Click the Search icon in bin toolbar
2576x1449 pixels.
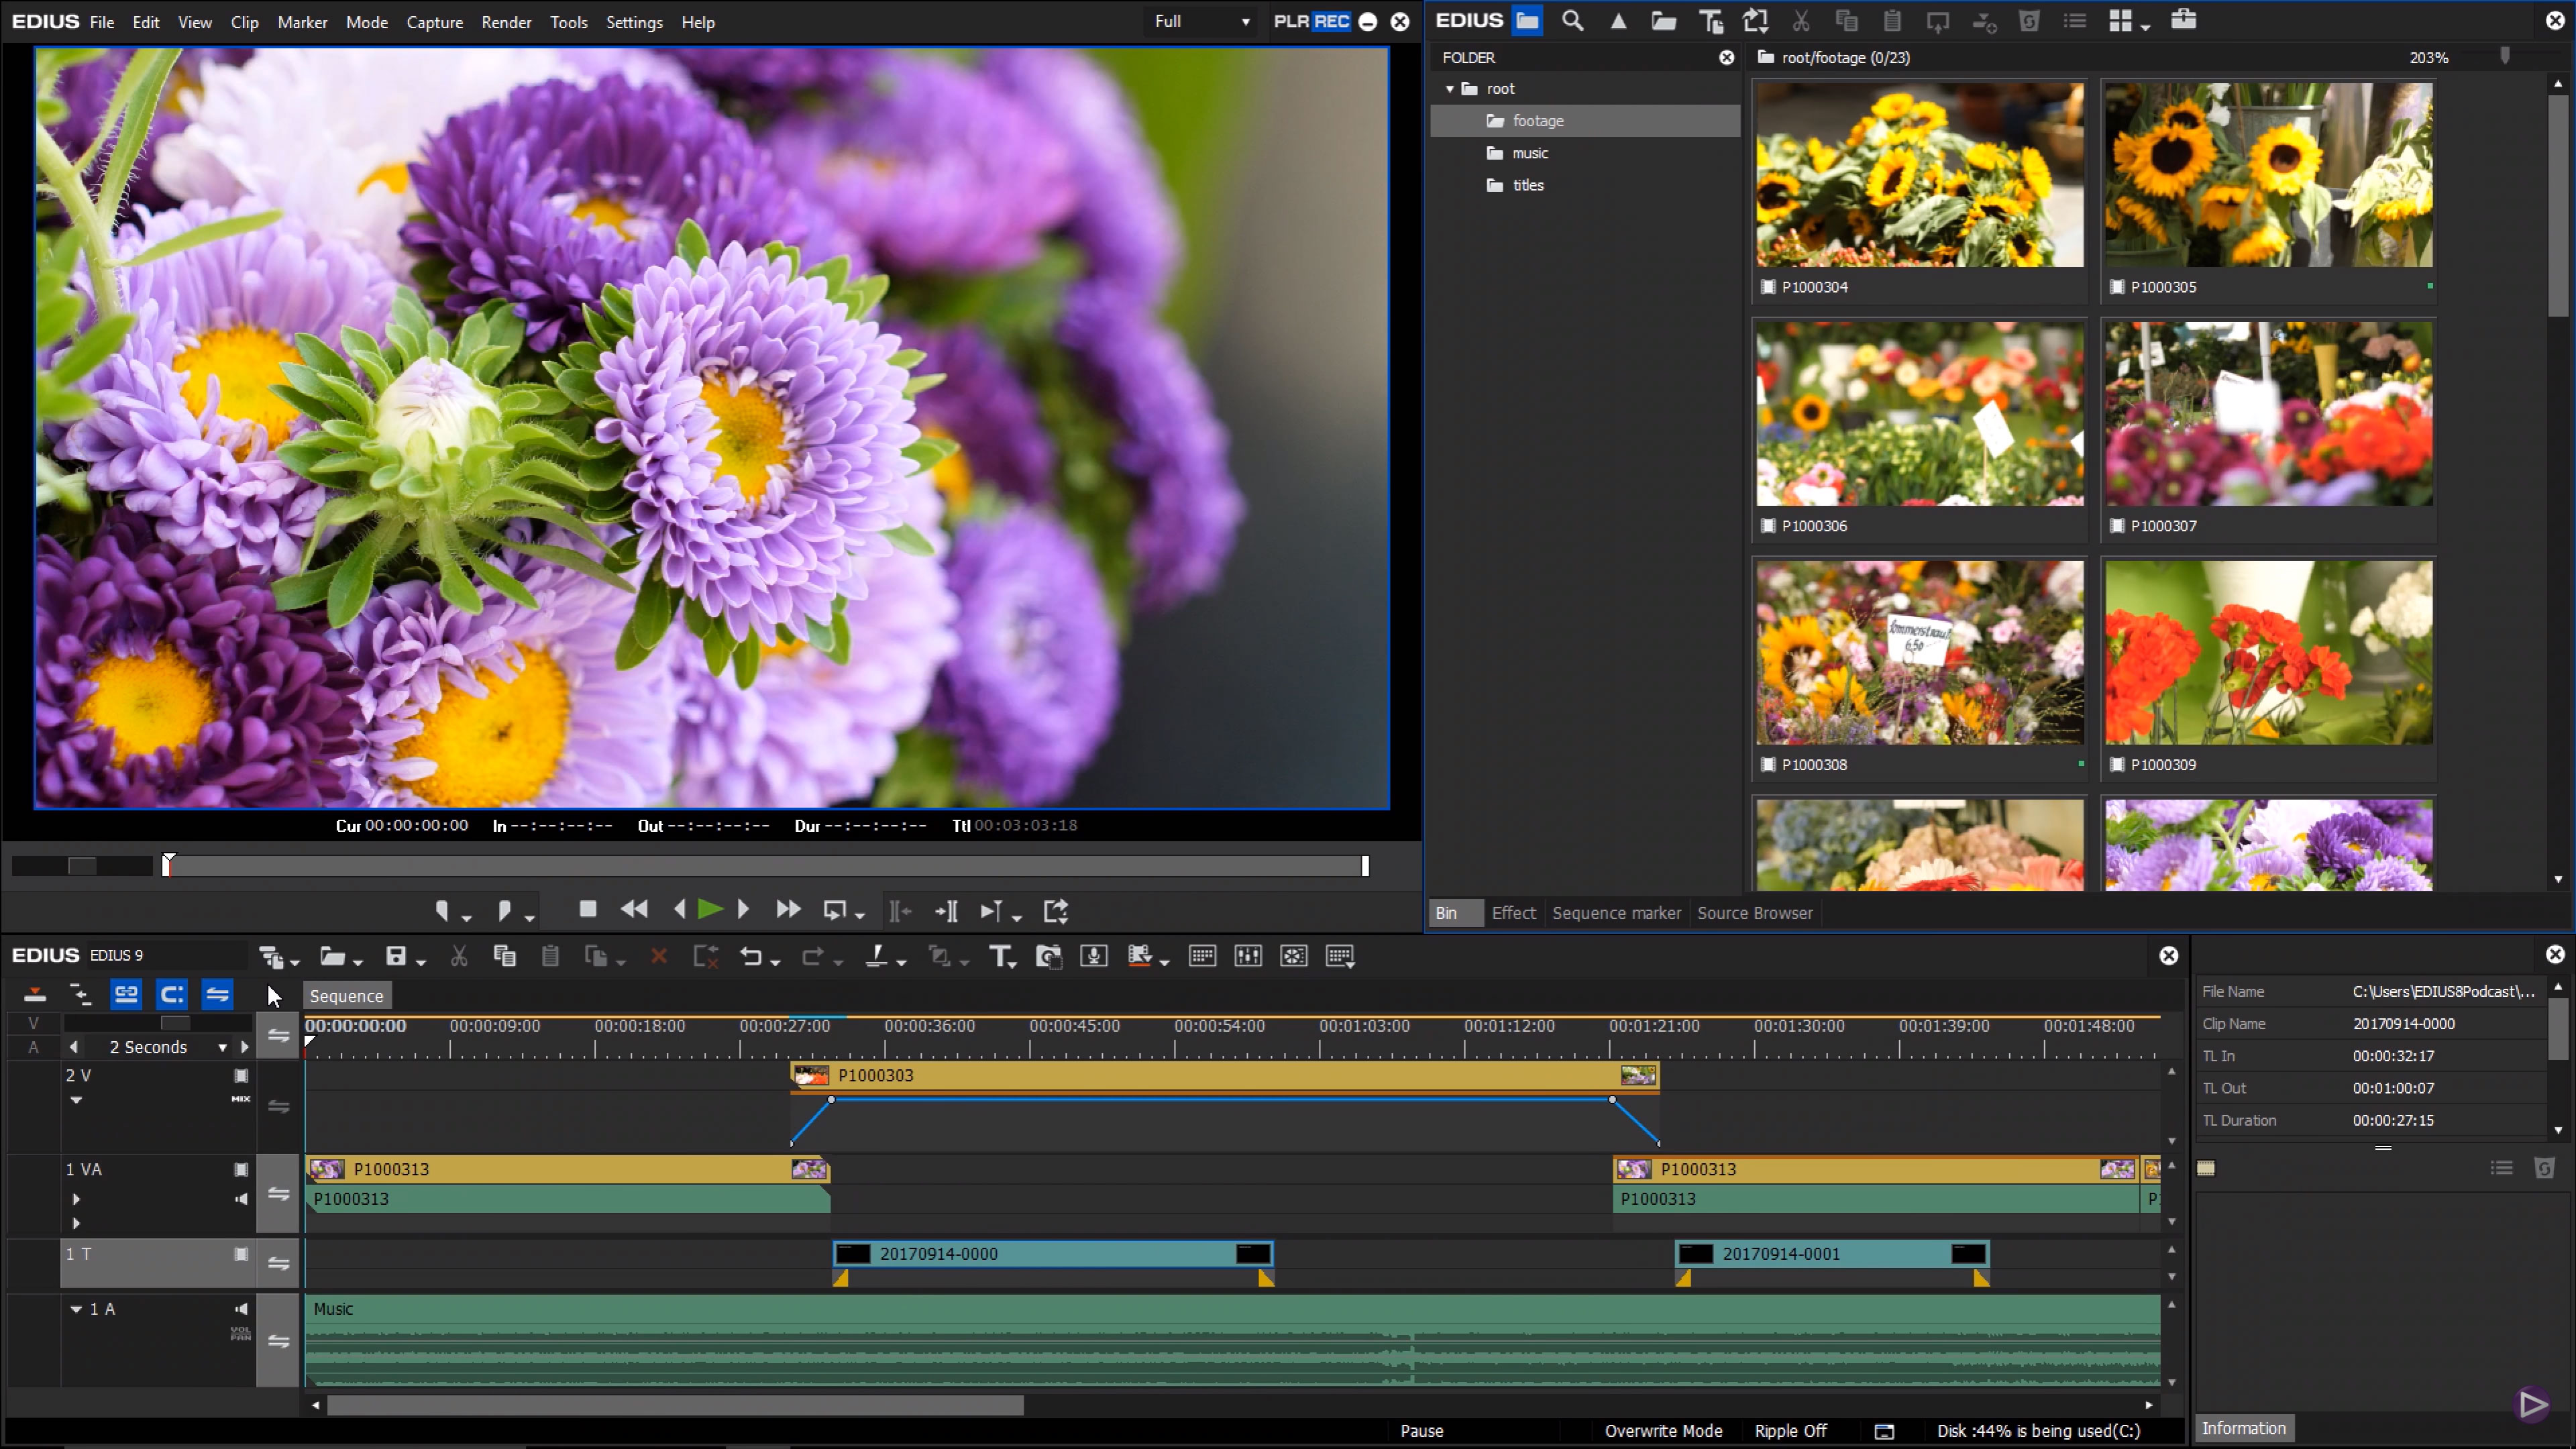[x=1573, y=21]
